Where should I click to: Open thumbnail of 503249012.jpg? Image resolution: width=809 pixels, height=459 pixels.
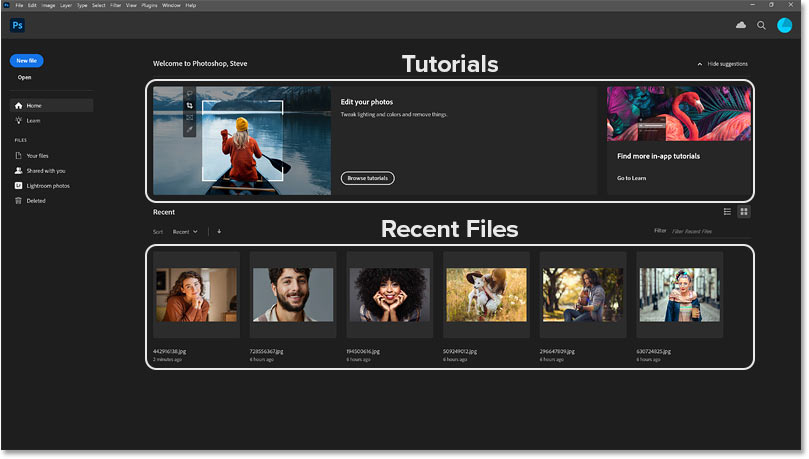pyautogui.click(x=487, y=295)
